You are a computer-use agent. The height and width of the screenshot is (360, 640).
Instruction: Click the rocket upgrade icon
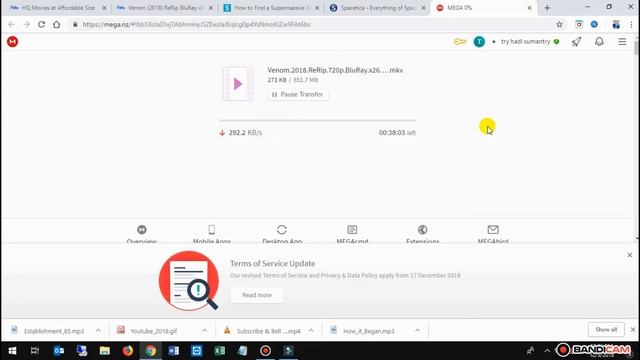pyautogui.click(x=576, y=42)
